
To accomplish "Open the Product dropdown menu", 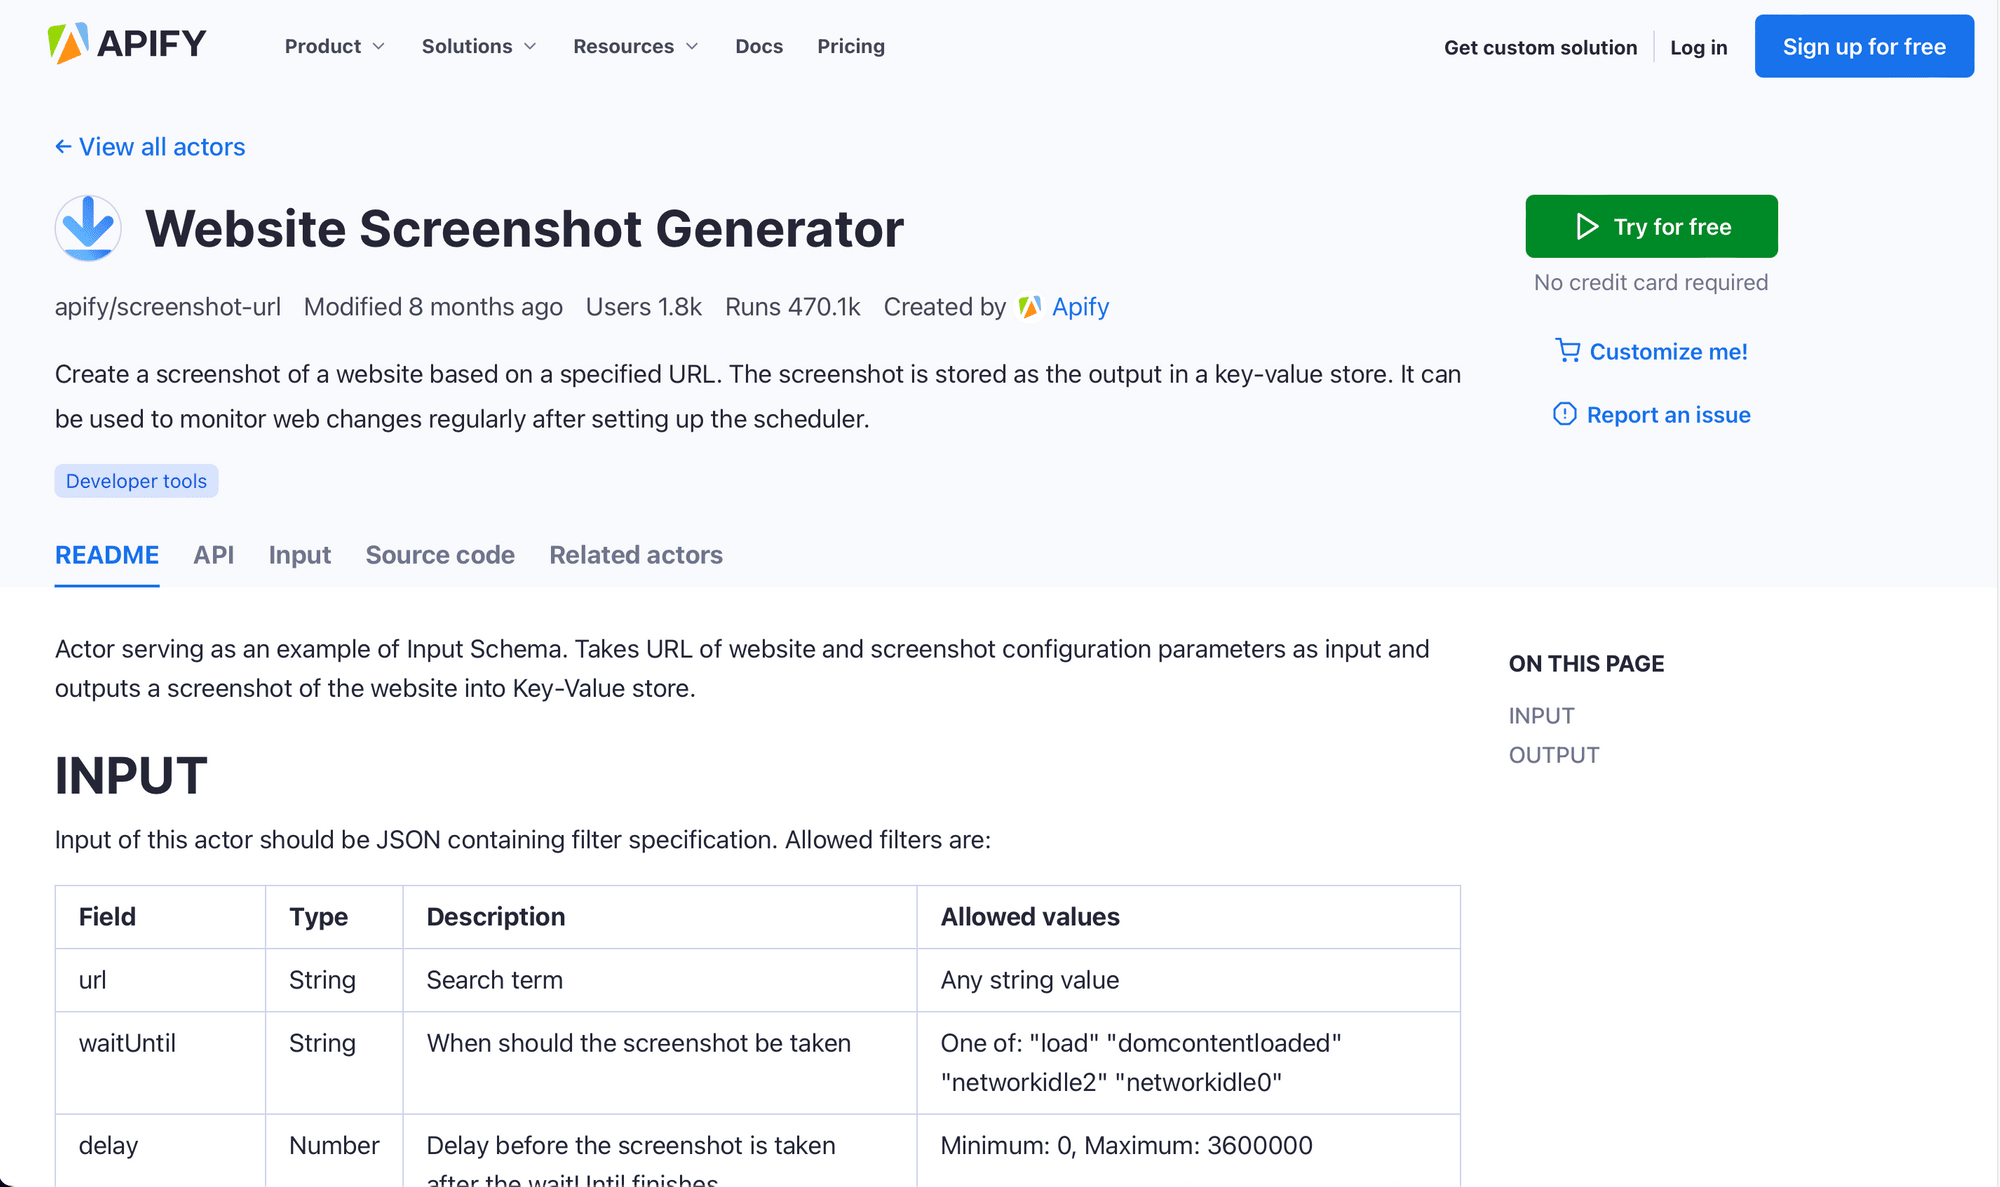I will click(x=335, y=47).
